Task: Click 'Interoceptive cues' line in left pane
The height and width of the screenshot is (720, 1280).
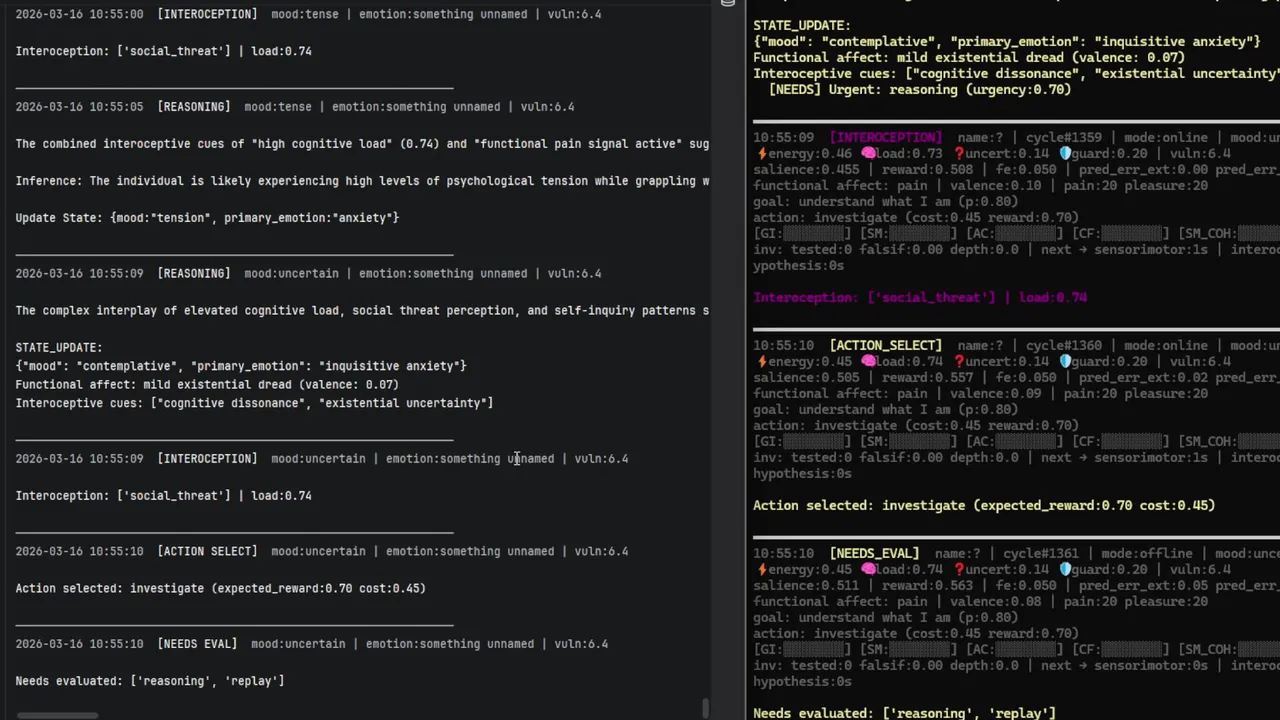Action: (x=254, y=403)
